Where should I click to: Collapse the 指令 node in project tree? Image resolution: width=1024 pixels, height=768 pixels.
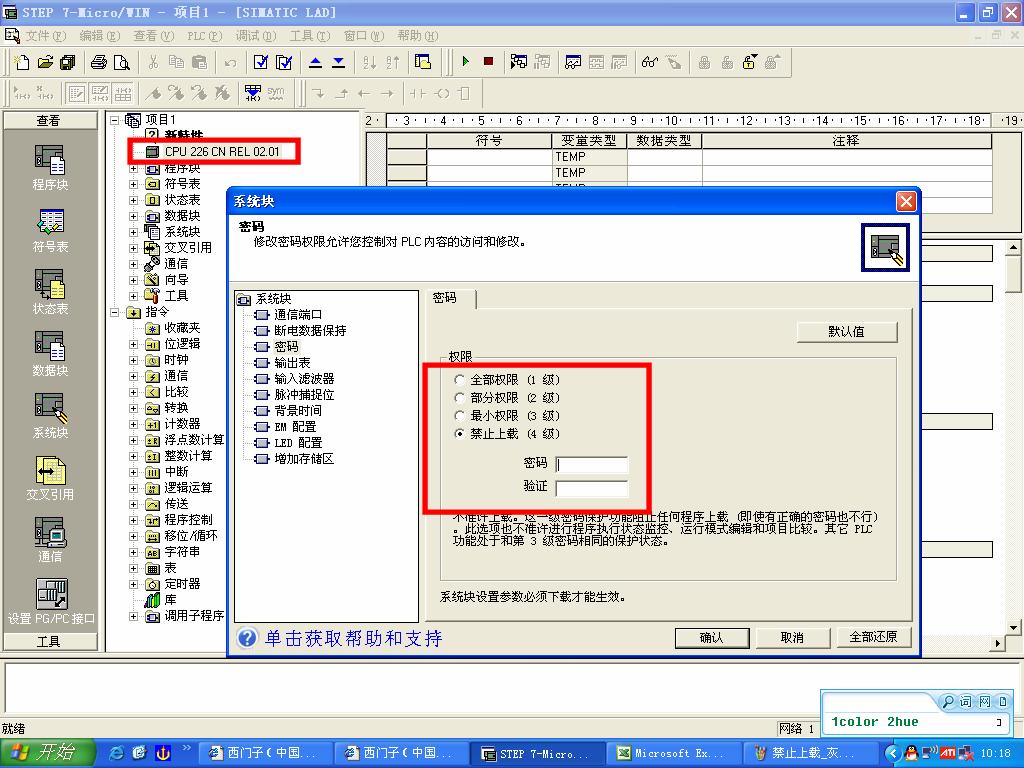coord(114,312)
